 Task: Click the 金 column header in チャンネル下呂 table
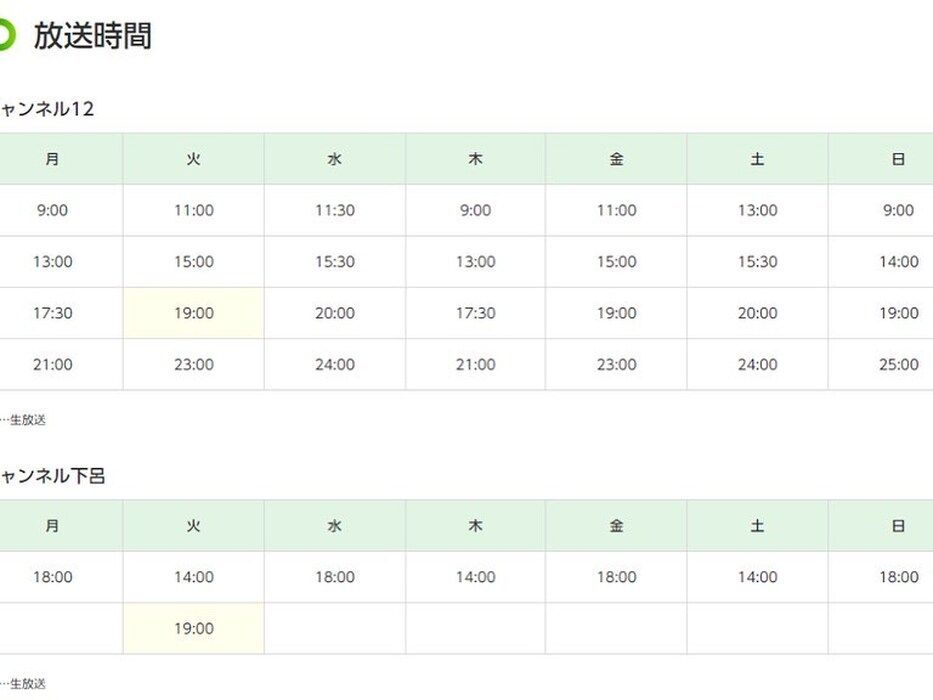616,526
